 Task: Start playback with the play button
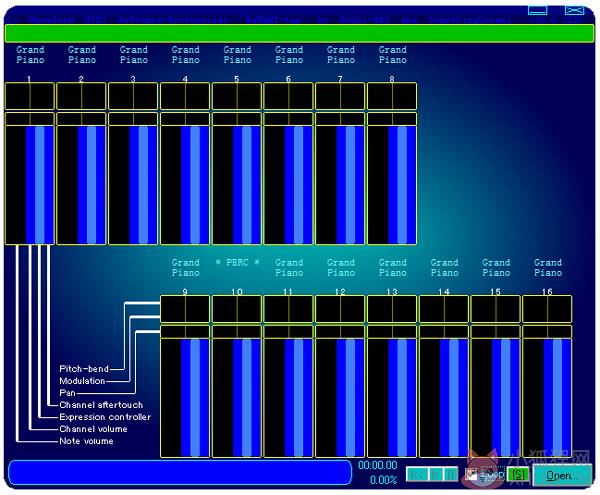point(435,475)
